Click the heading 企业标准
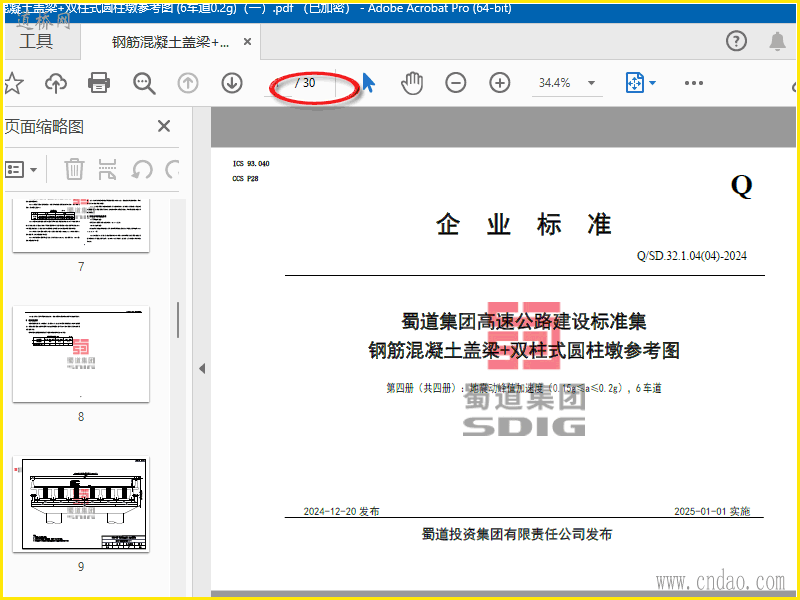The width and height of the screenshot is (800, 600). click(524, 224)
